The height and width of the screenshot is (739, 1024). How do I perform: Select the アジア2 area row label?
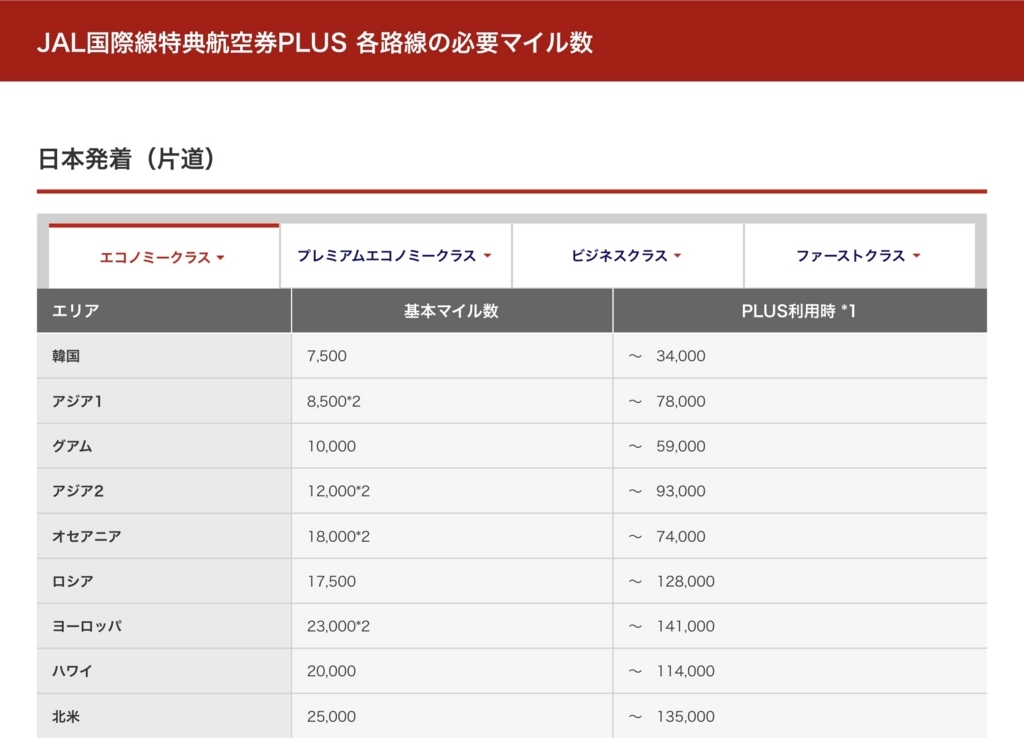pyautogui.click(x=78, y=491)
